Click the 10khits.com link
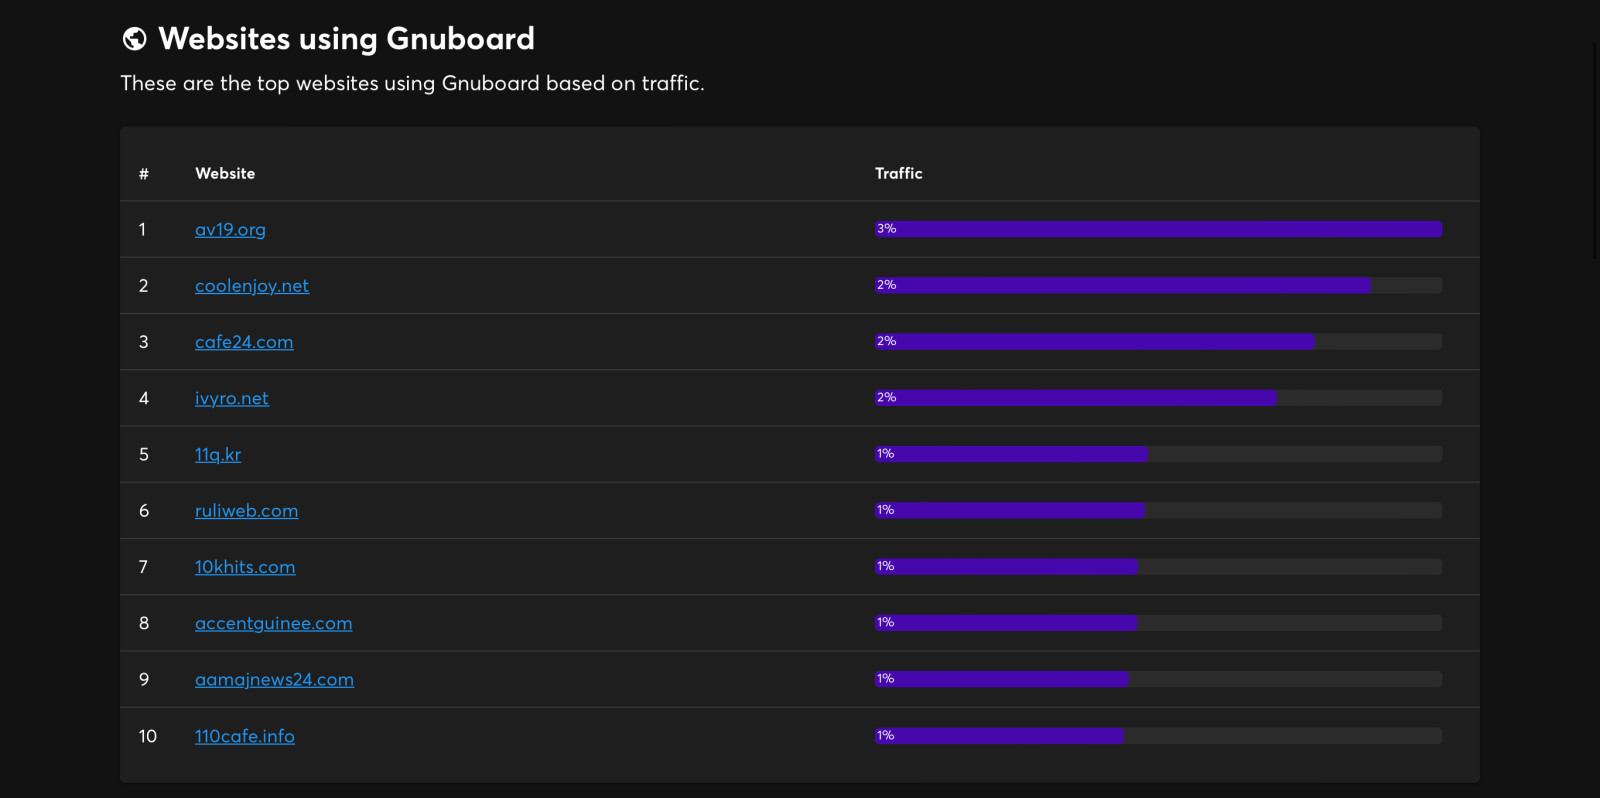1600x798 pixels. click(x=245, y=567)
